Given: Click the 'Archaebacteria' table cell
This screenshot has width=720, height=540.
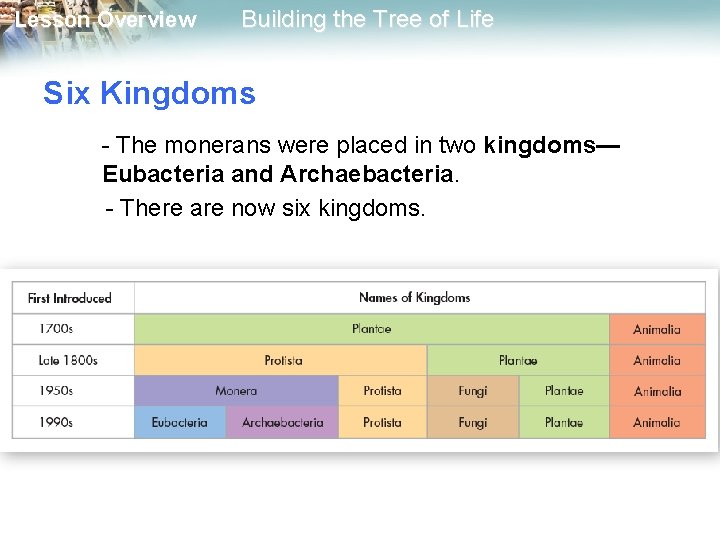Looking at the screenshot, I should coord(282,422).
